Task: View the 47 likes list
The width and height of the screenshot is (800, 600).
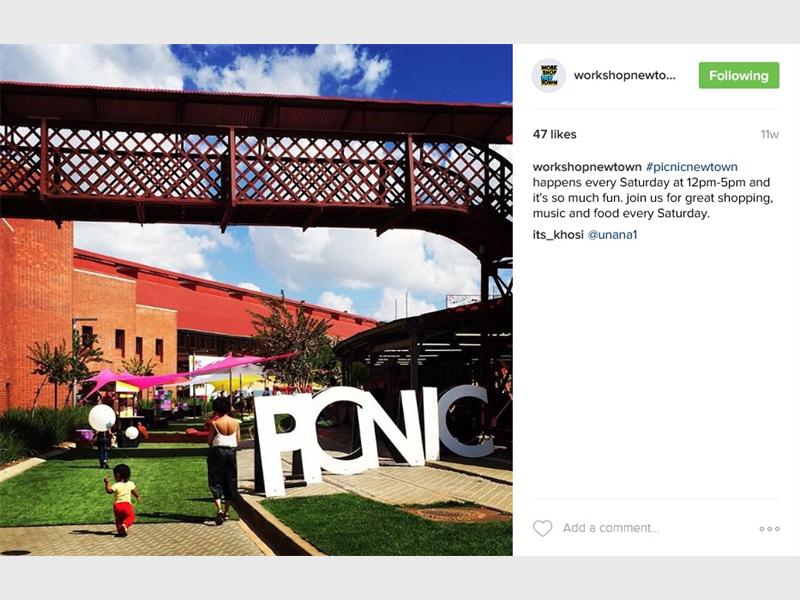Action: (x=555, y=134)
